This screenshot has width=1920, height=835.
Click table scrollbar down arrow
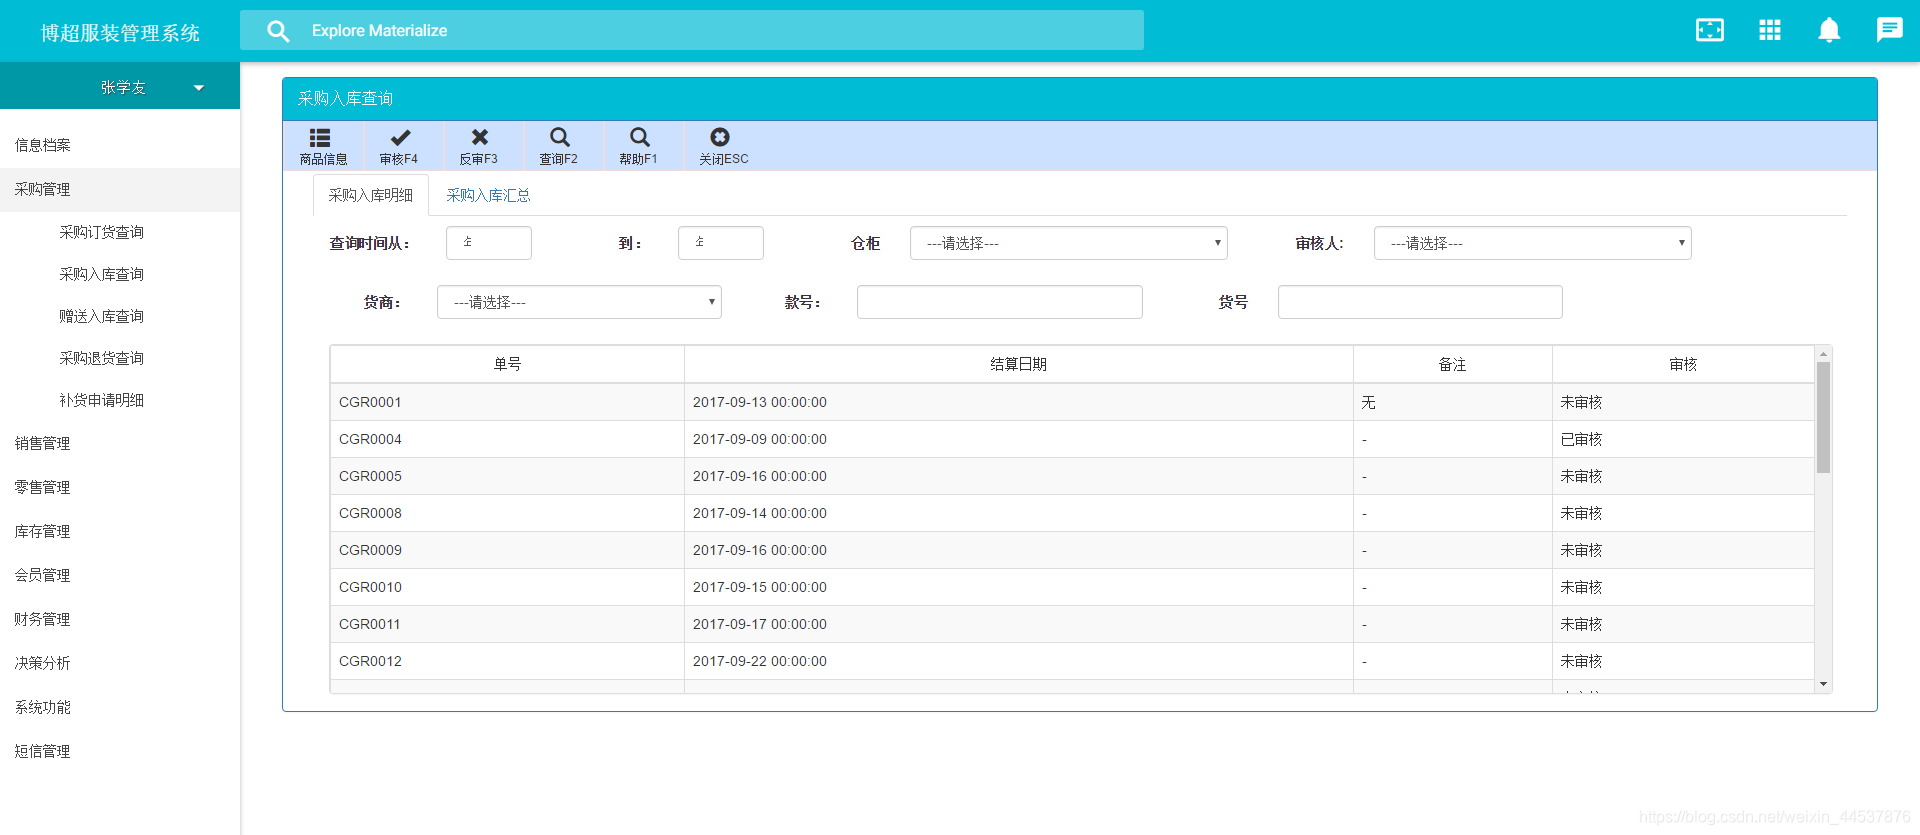pos(1823,685)
